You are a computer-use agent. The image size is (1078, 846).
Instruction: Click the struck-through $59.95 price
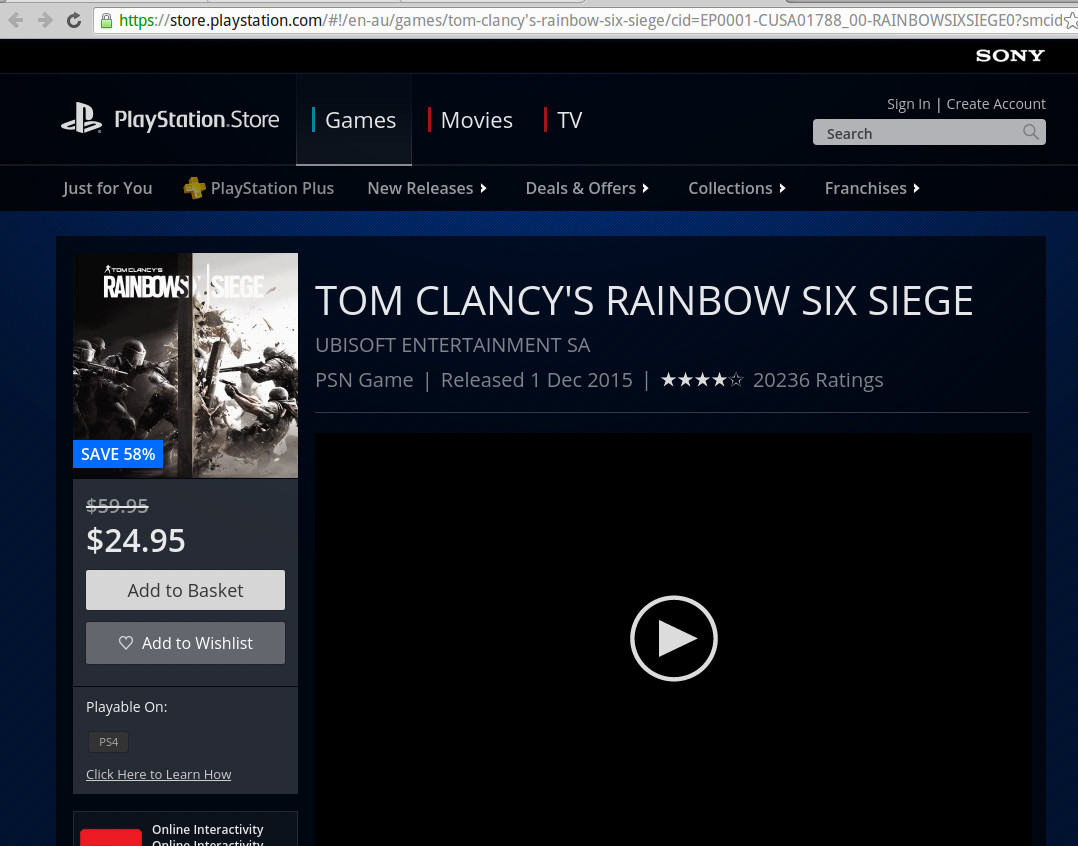[x=118, y=507]
